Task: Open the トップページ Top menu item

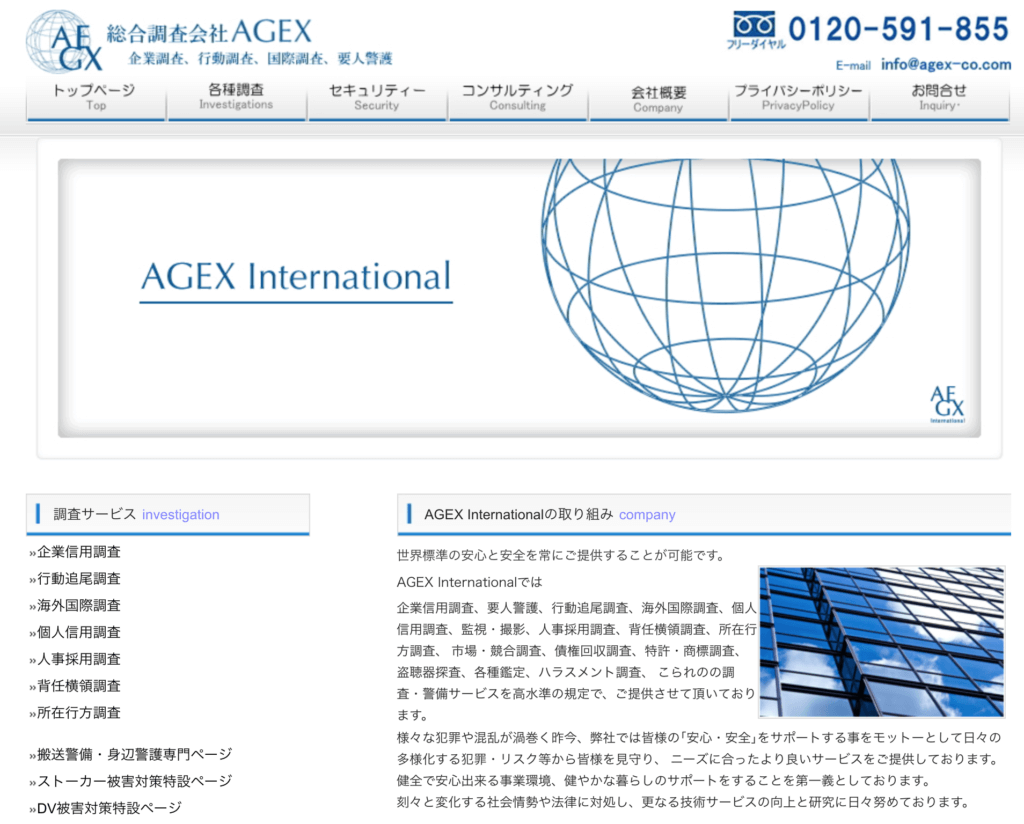Action: pyautogui.click(x=95, y=97)
